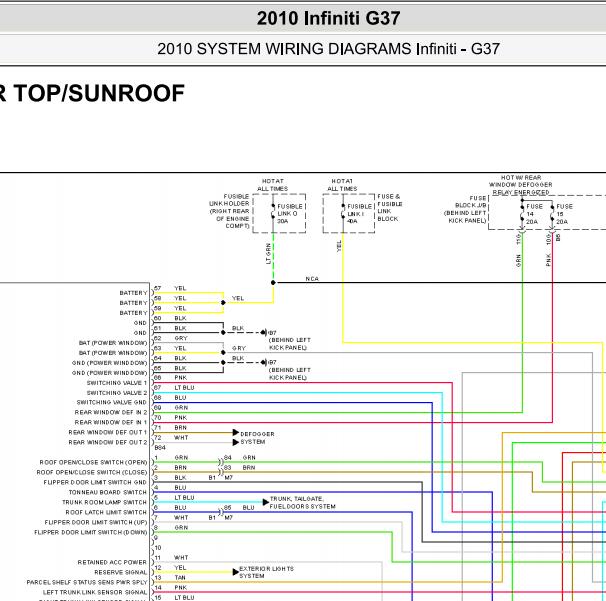Click the "TOP/SUNROOF" section heading
Screen dimensions: 606x601
99,93
